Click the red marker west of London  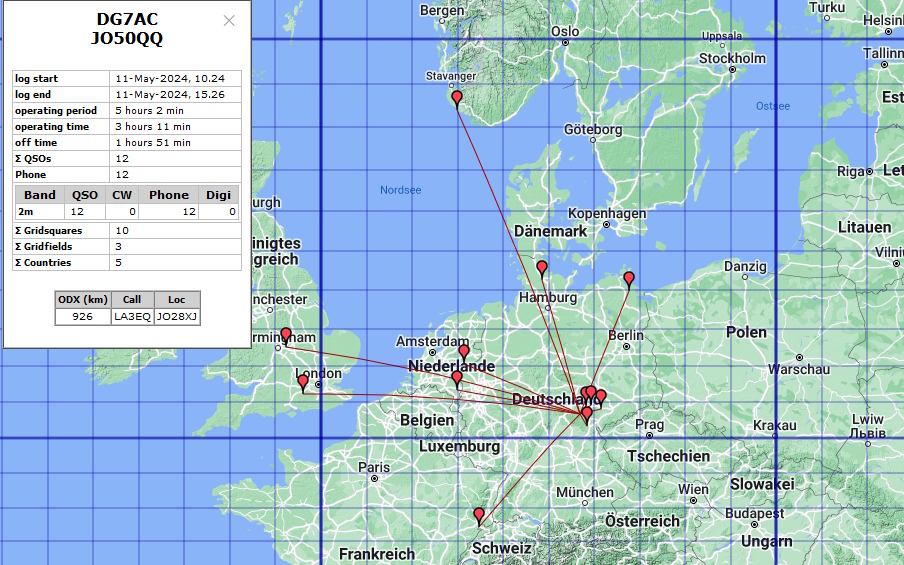coord(303,381)
